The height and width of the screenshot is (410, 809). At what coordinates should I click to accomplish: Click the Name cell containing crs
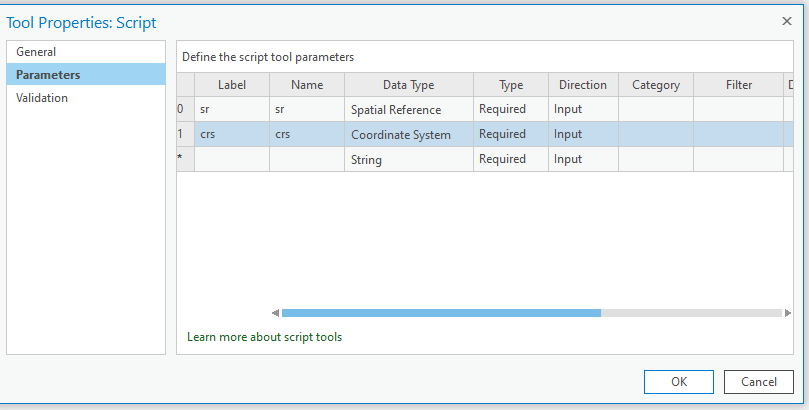point(306,134)
